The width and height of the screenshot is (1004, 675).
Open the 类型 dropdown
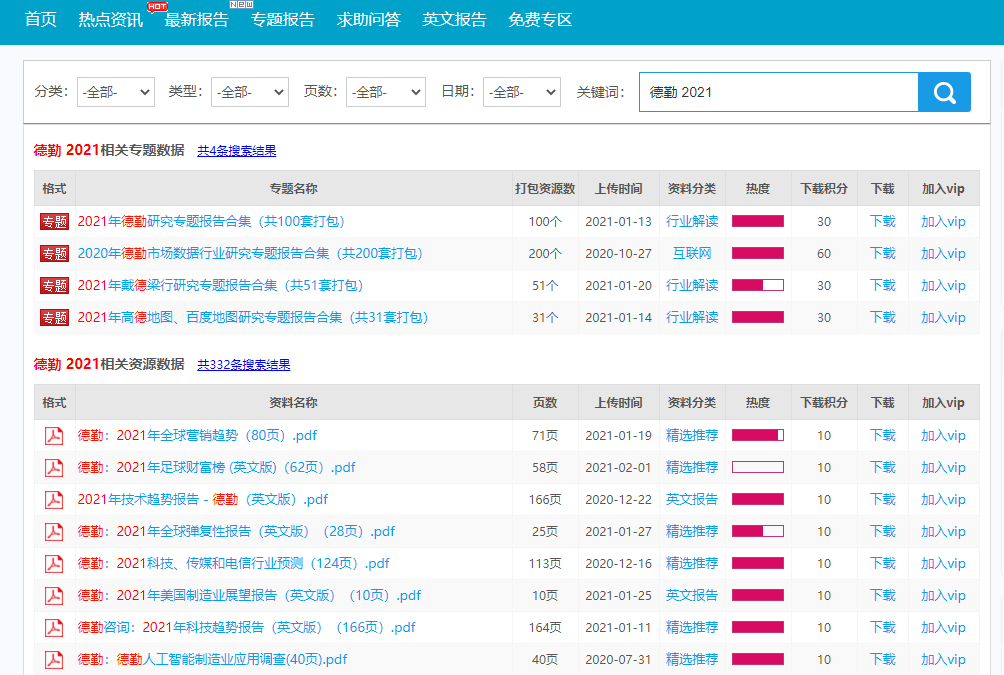click(250, 92)
